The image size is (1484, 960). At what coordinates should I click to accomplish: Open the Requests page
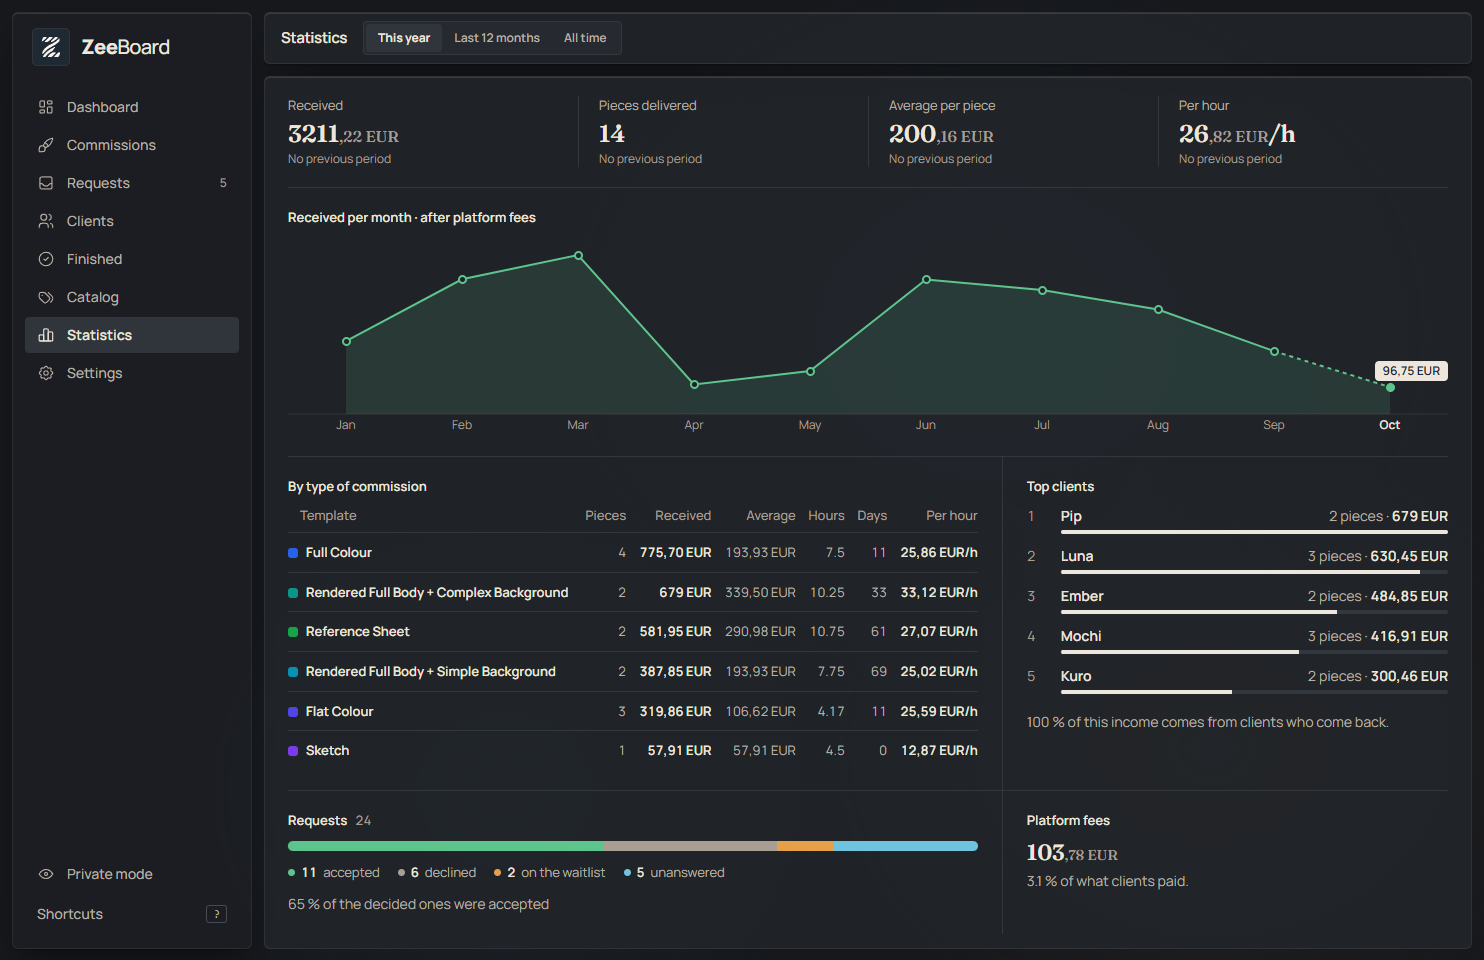pyautogui.click(x=132, y=183)
